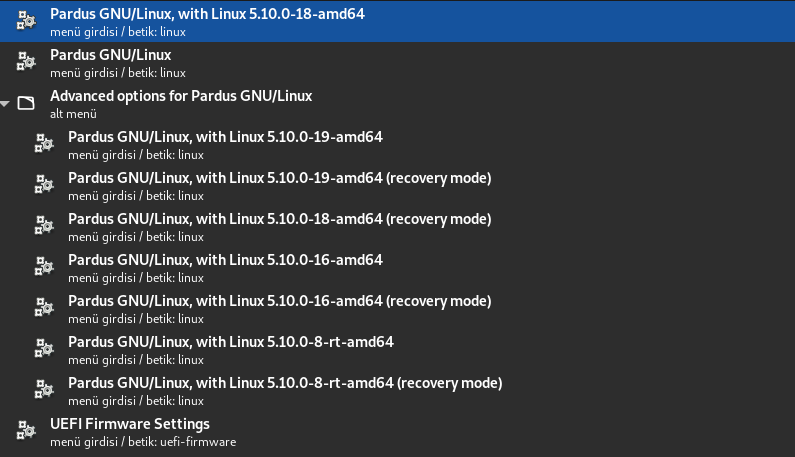Click gear icon for 5.10.0-8-rt-amd64 non-recovery entry
Image resolution: width=795 pixels, height=457 pixels.
click(44, 349)
